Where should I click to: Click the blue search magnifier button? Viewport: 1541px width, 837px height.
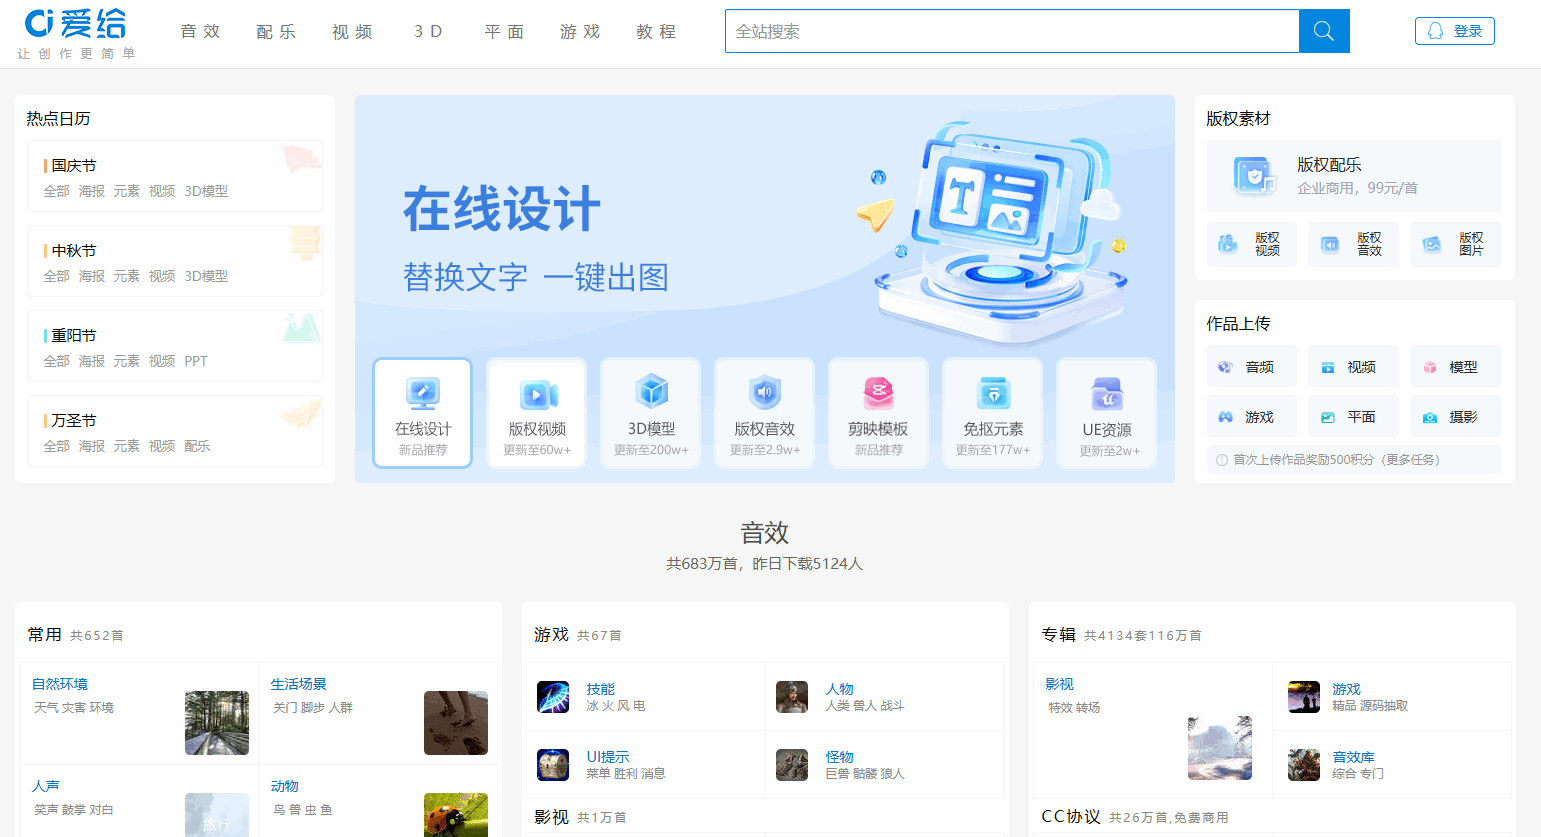(x=1323, y=31)
